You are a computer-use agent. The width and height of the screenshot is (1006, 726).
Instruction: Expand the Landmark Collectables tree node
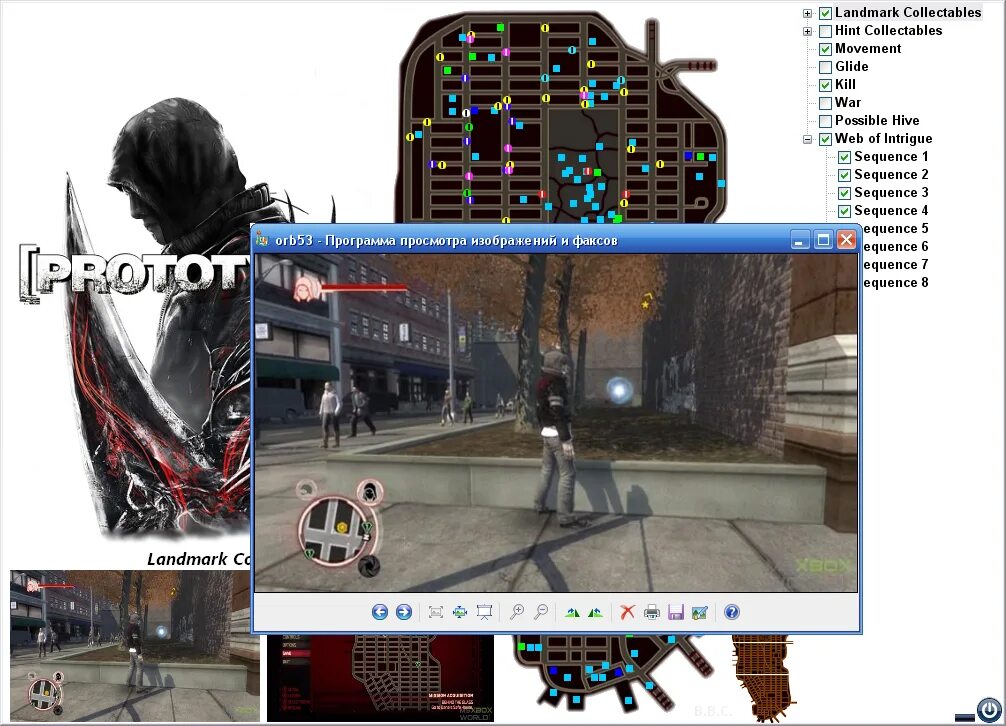[808, 13]
